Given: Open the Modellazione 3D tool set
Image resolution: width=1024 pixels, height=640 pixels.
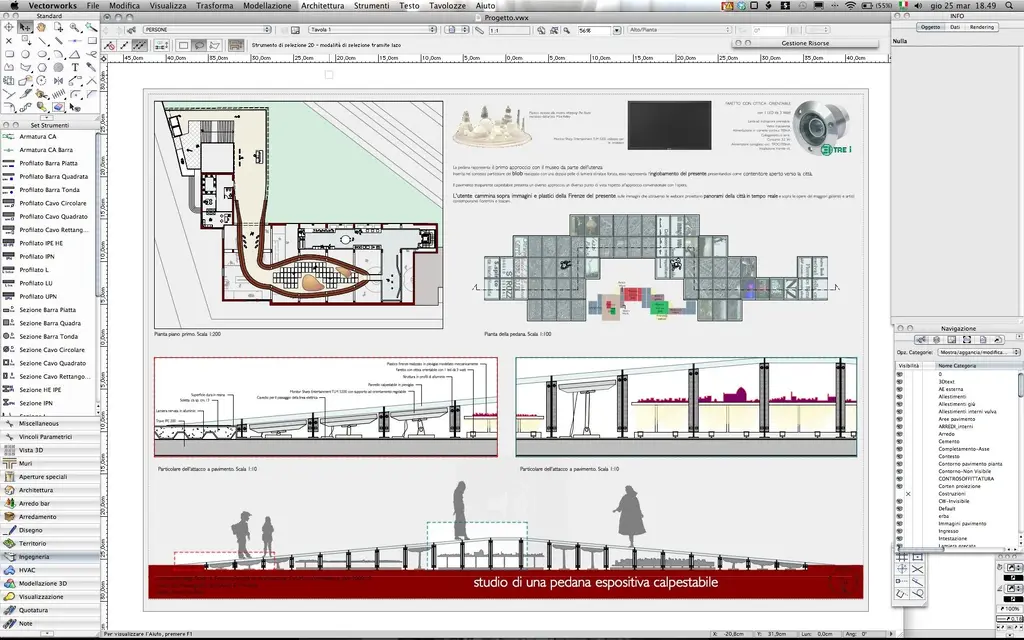Looking at the screenshot, I should [x=50, y=584].
